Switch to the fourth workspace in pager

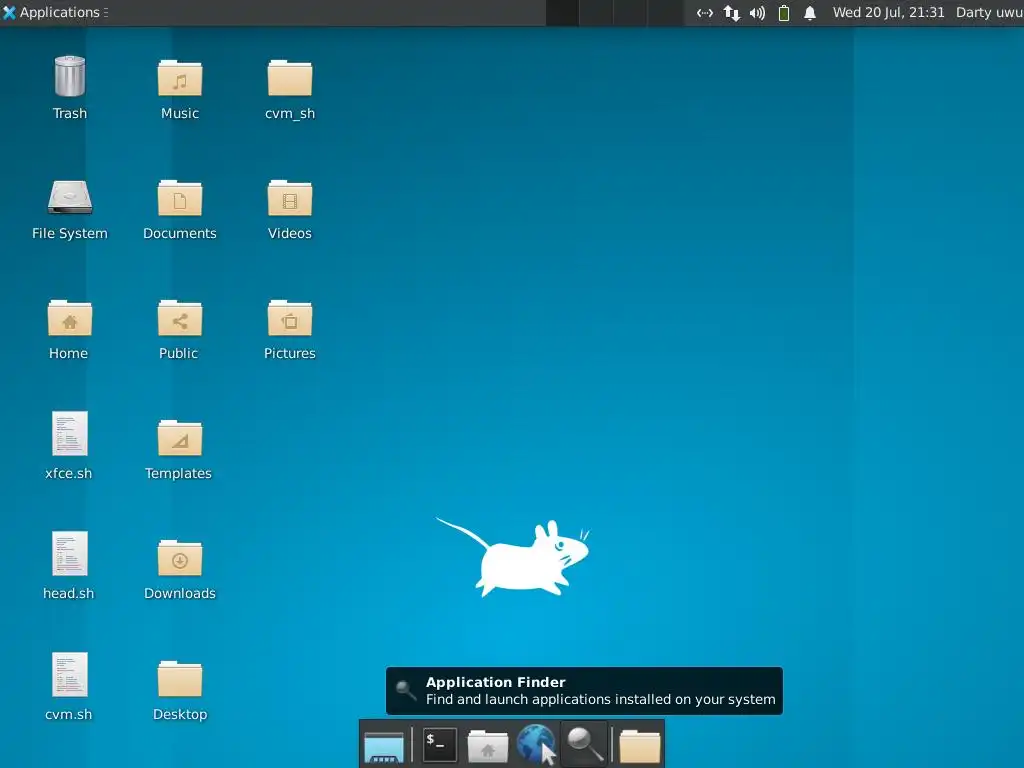point(665,13)
